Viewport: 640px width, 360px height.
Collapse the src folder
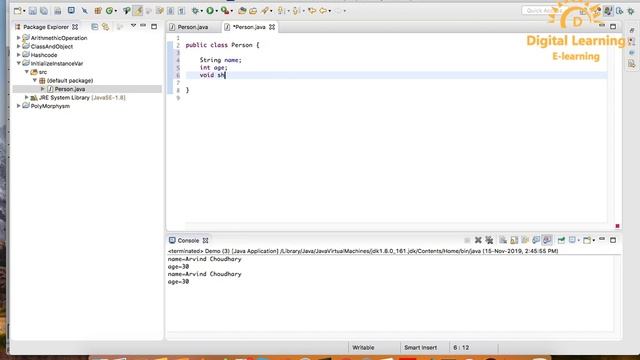27,72
